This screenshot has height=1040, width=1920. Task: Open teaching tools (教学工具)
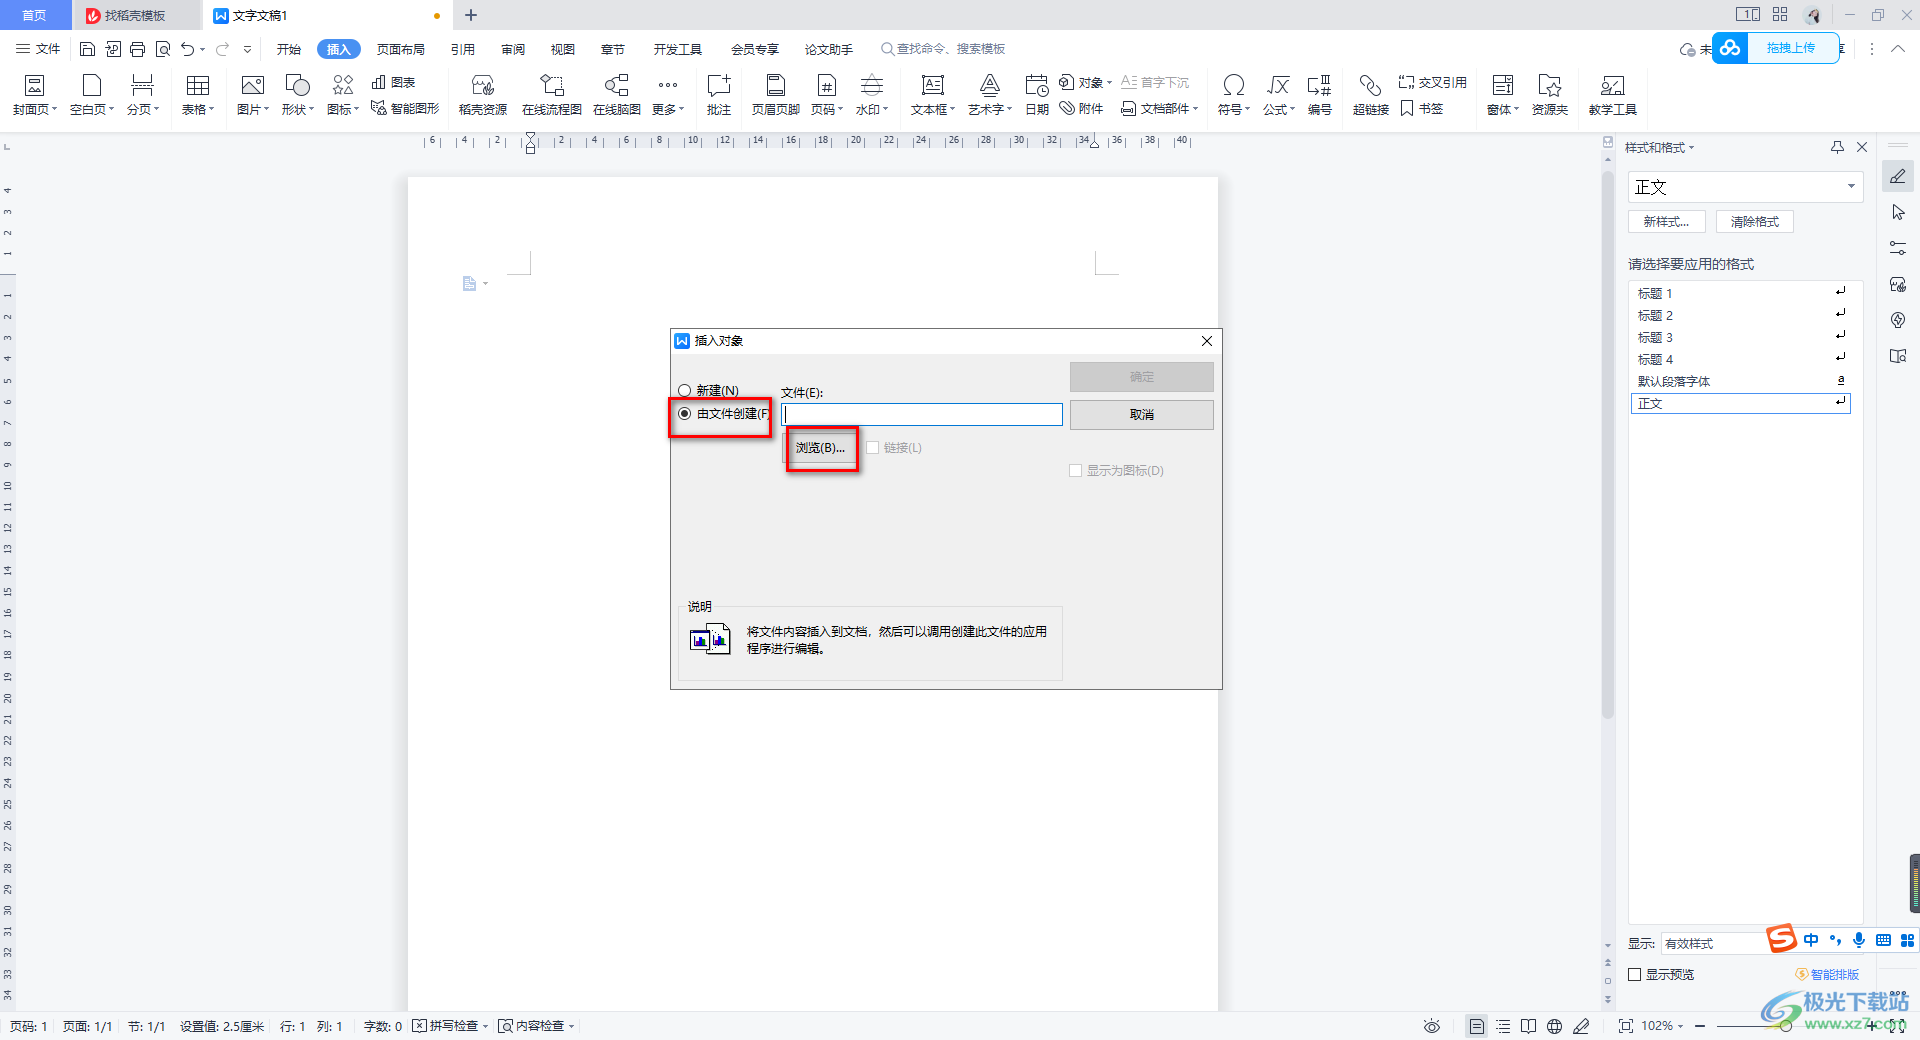(1612, 95)
